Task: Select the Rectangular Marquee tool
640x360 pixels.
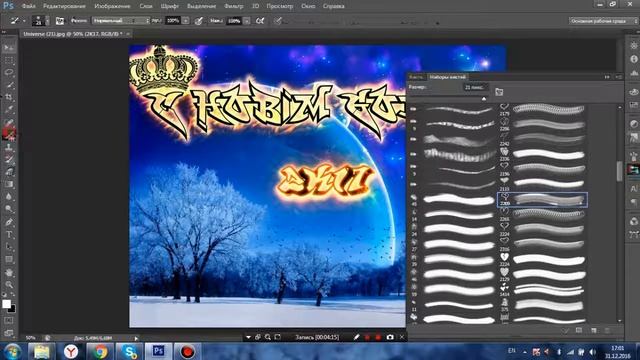Action: click(x=9, y=60)
